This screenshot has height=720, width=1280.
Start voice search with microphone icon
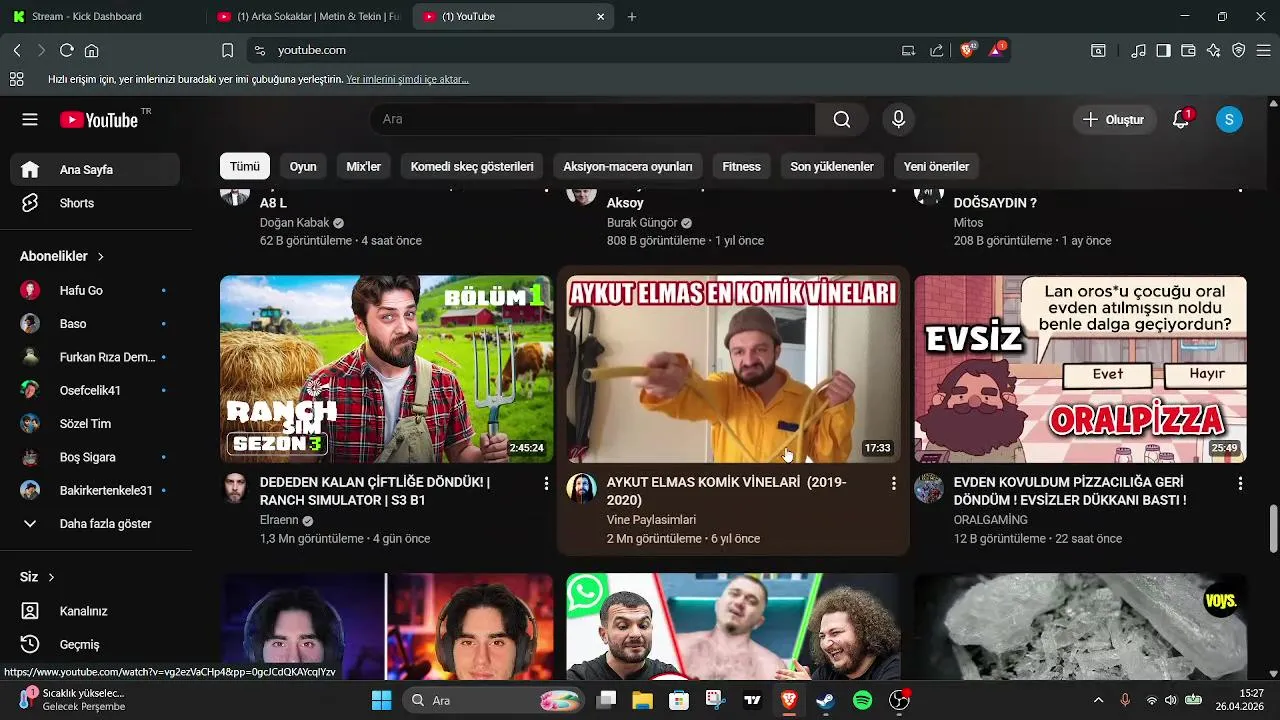coord(898,119)
